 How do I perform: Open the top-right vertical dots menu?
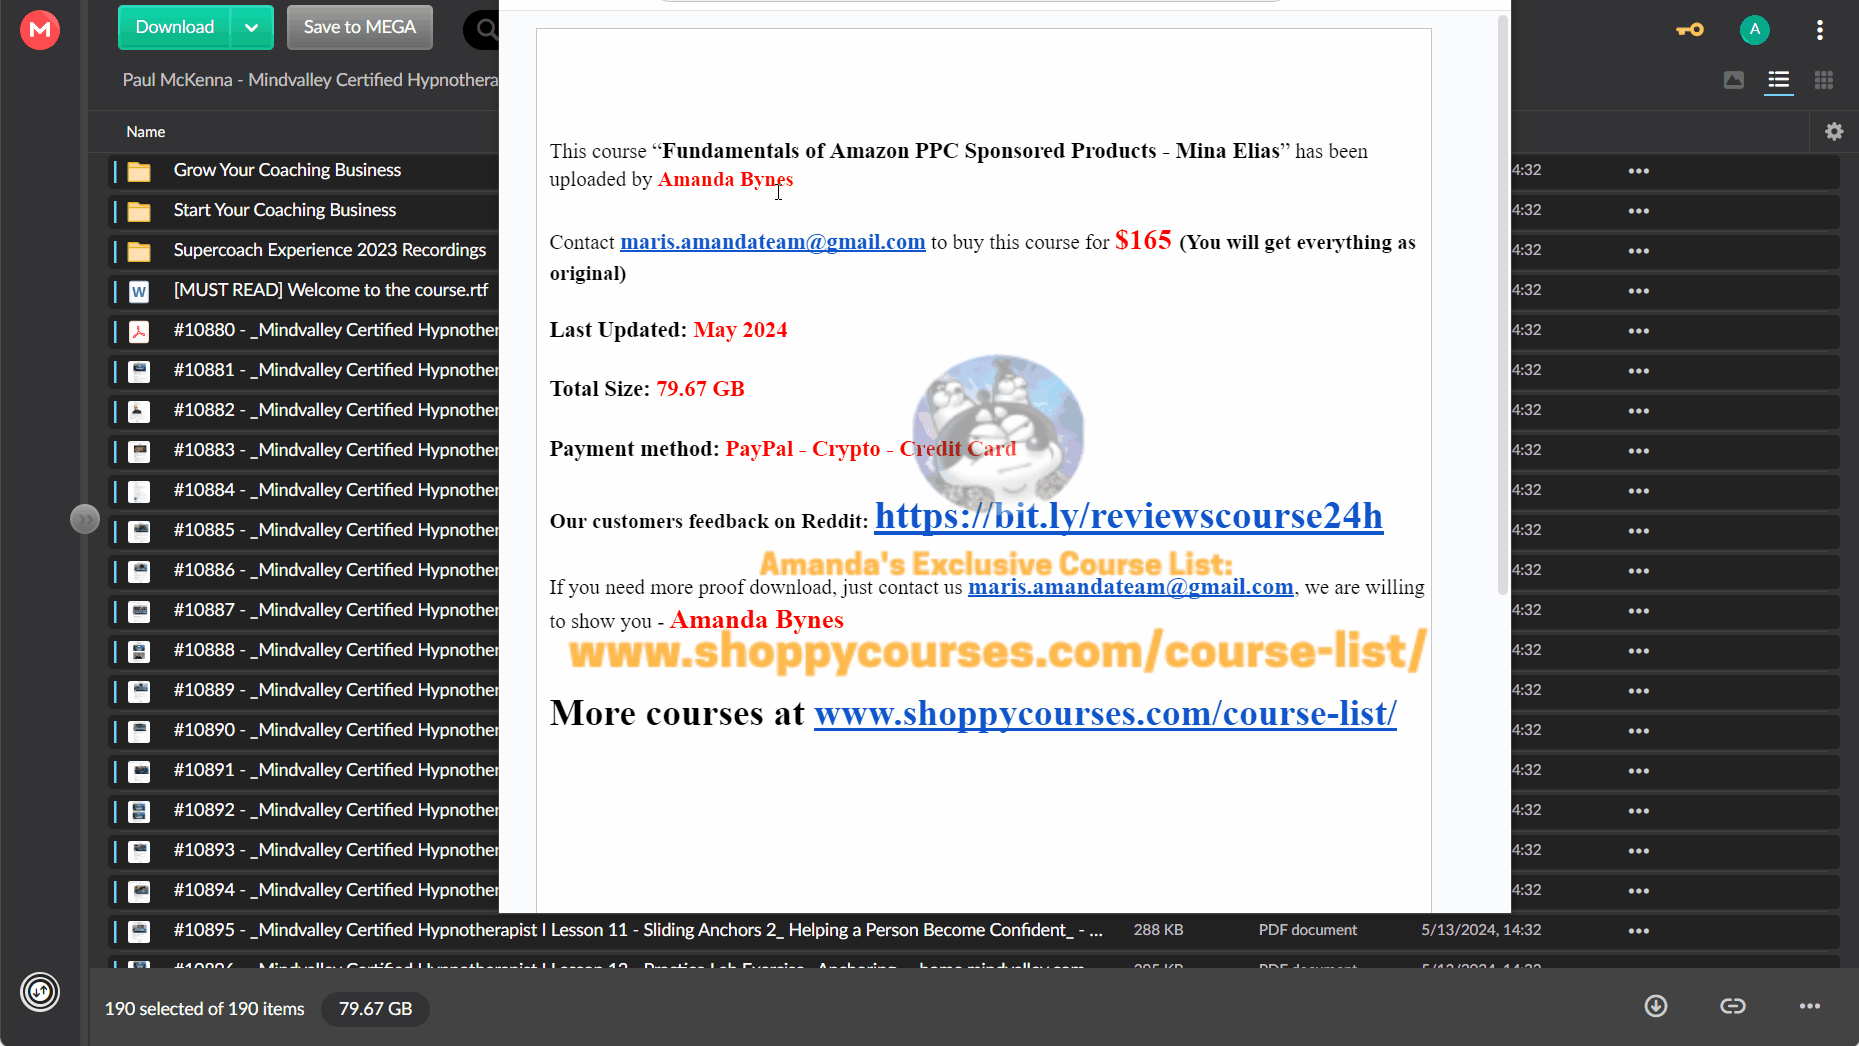[x=1820, y=30]
